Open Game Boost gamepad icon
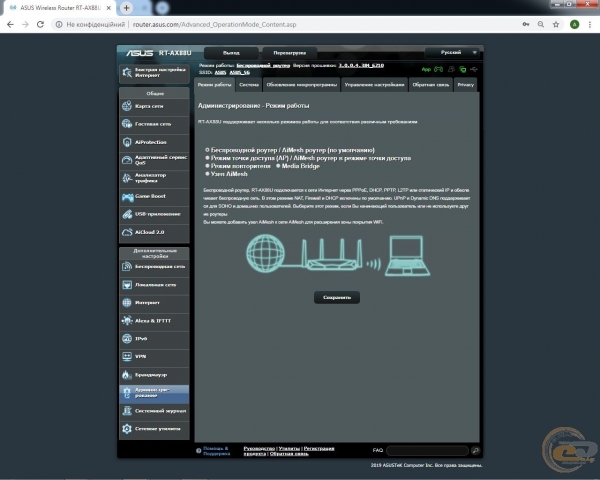Image resolution: width=600 pixels, height=480 pixels. pos(127,196)
